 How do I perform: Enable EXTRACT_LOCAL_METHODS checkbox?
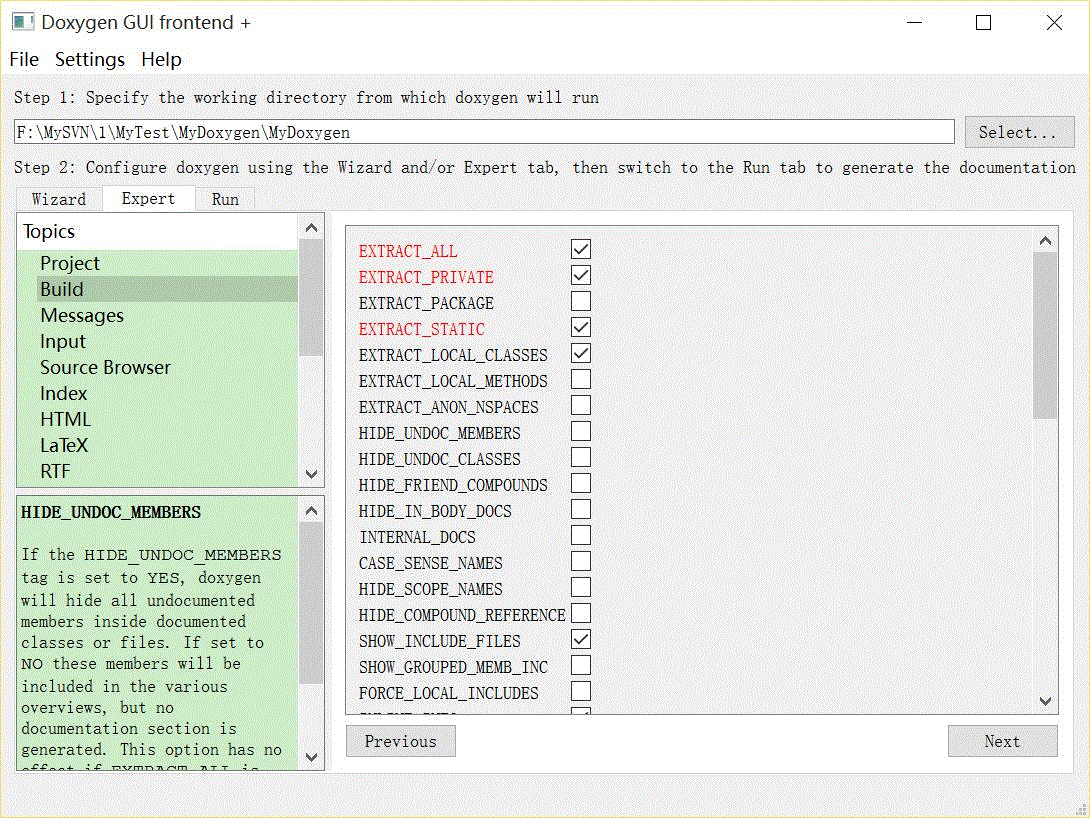tap(581, 379)
